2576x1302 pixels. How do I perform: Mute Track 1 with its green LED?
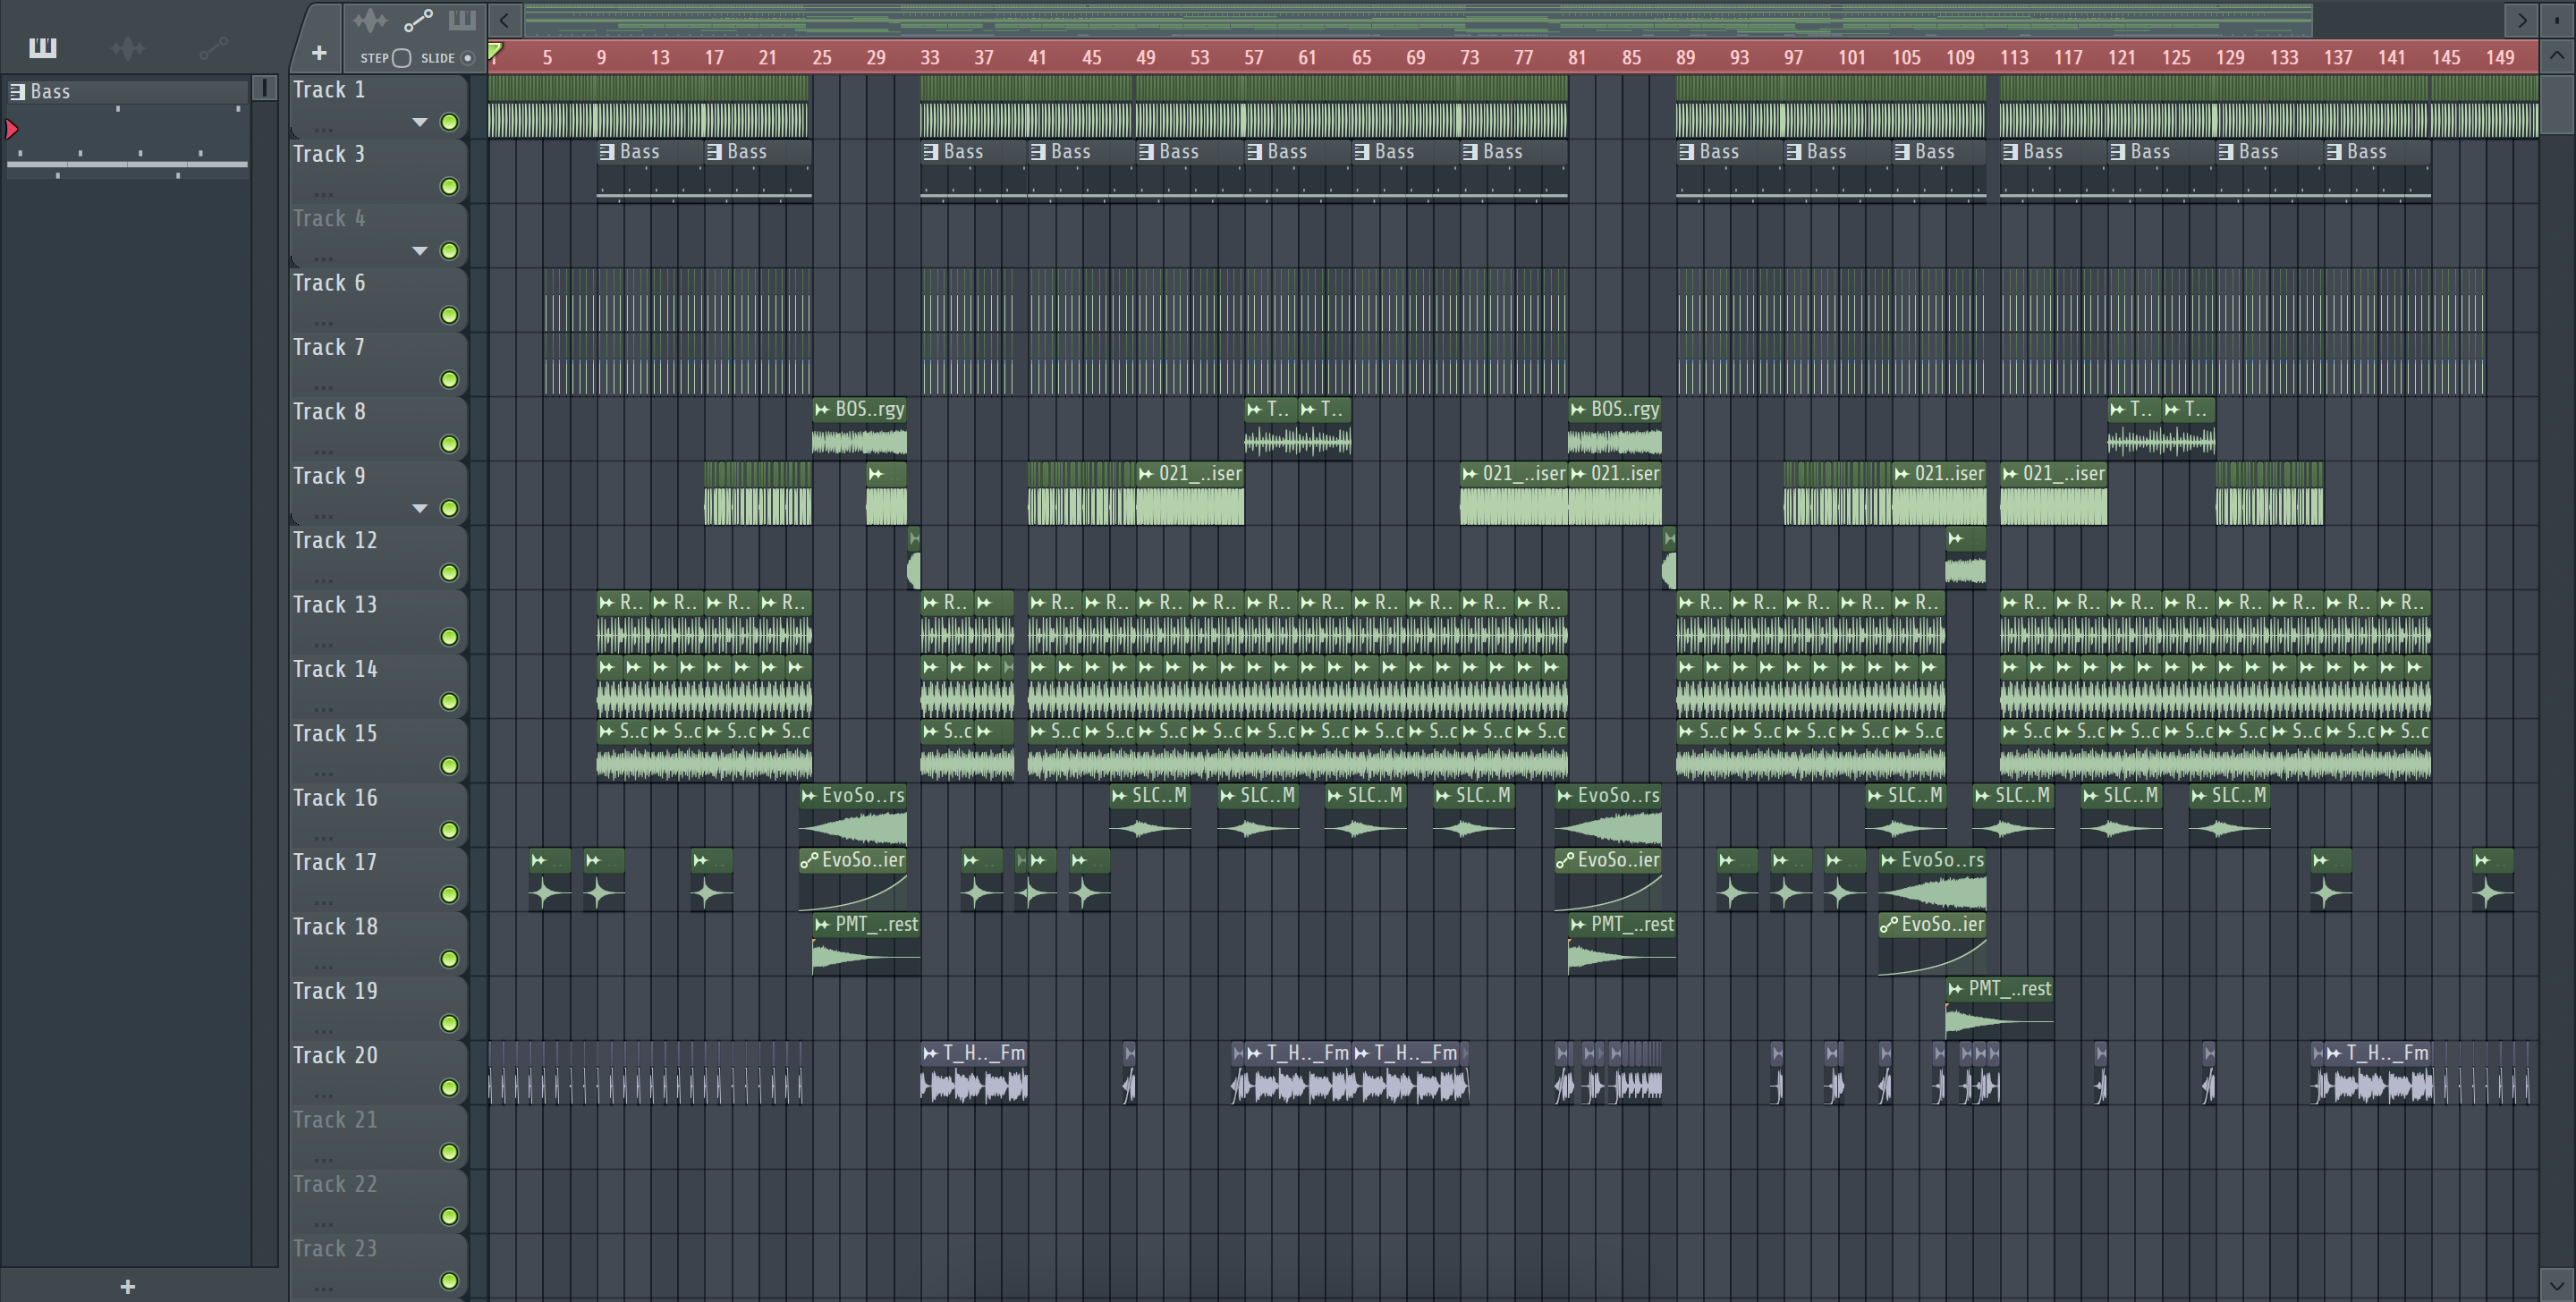(450, 122)
